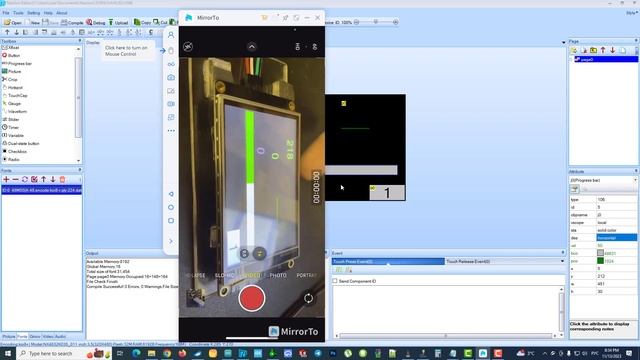Add the Variable component from the Toolbox
Screen dimensions: 640x360
click(13, 136)
